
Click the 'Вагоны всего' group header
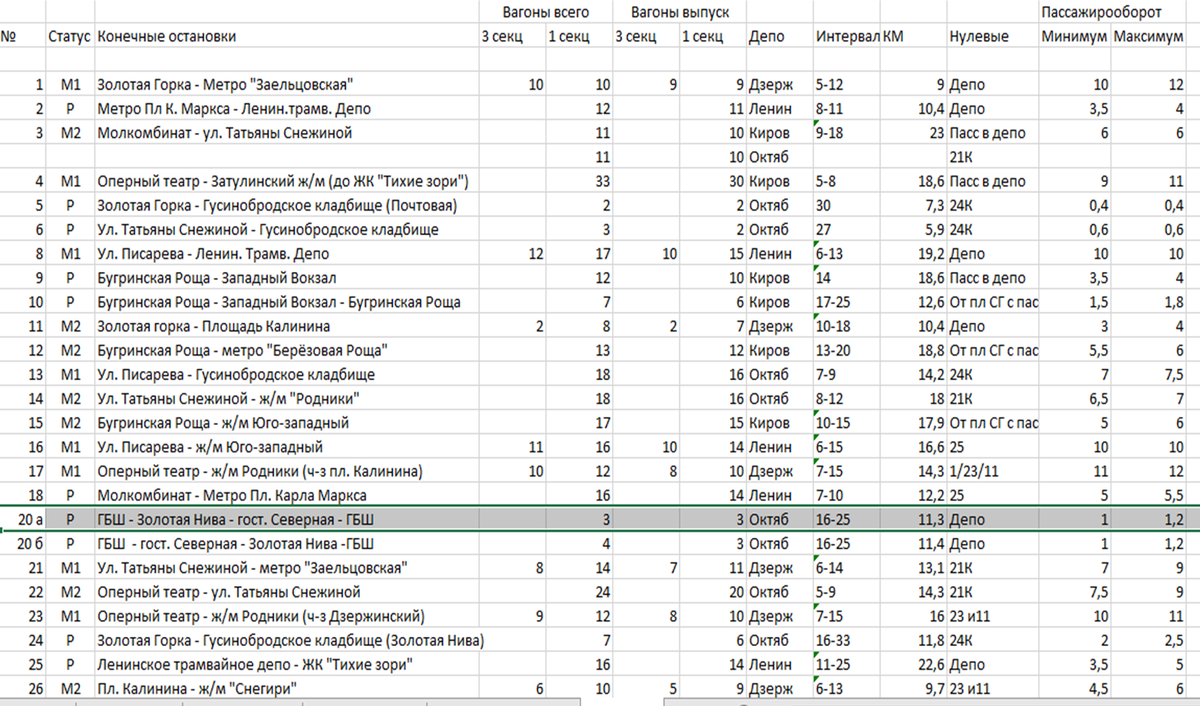[545, 12]
